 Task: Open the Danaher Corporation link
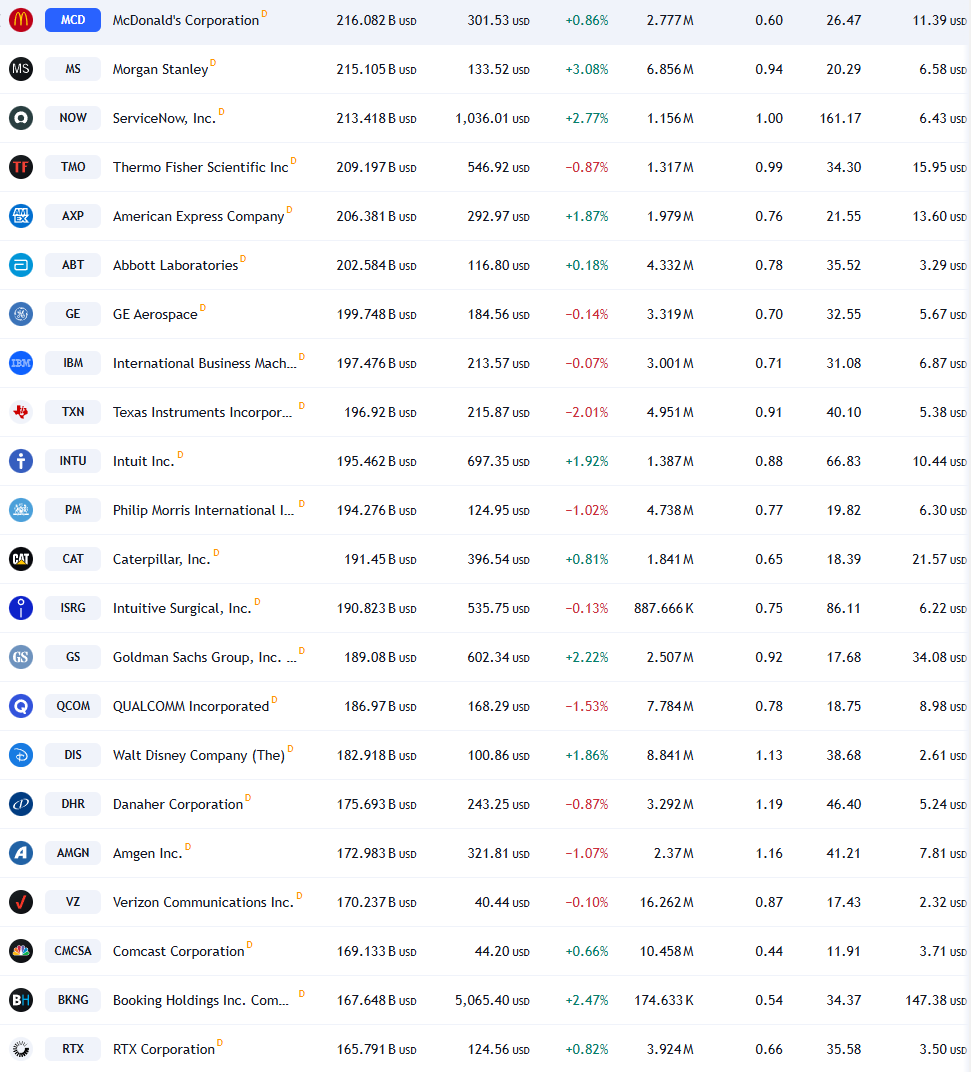point(178,805)
